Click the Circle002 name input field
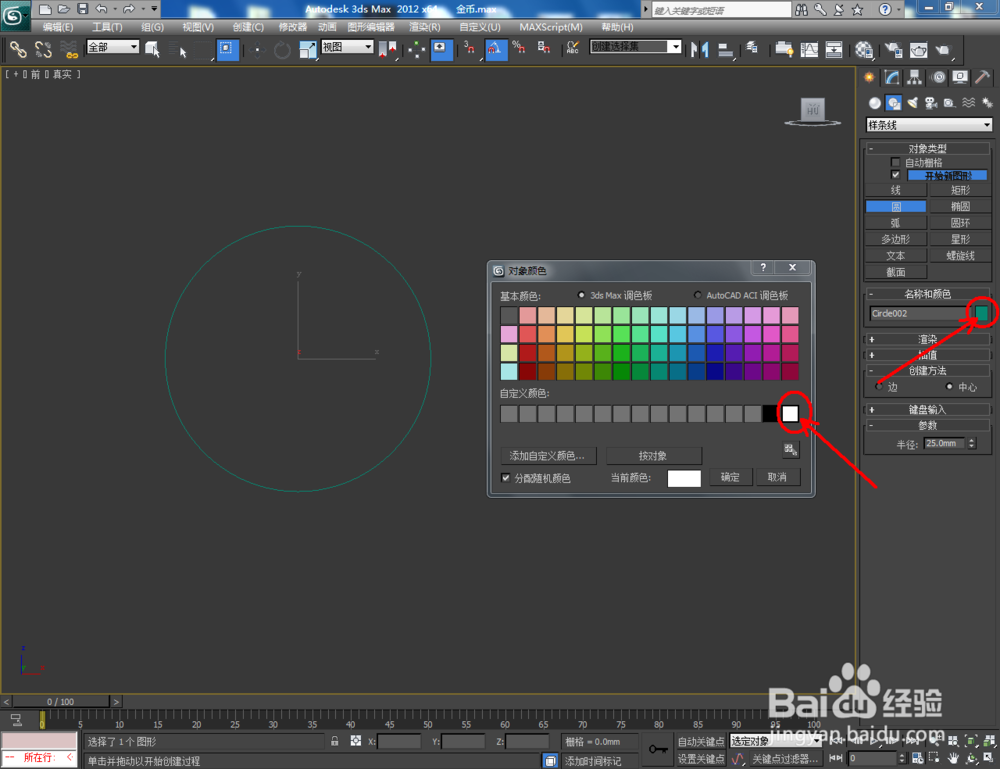 pos(915,313)
